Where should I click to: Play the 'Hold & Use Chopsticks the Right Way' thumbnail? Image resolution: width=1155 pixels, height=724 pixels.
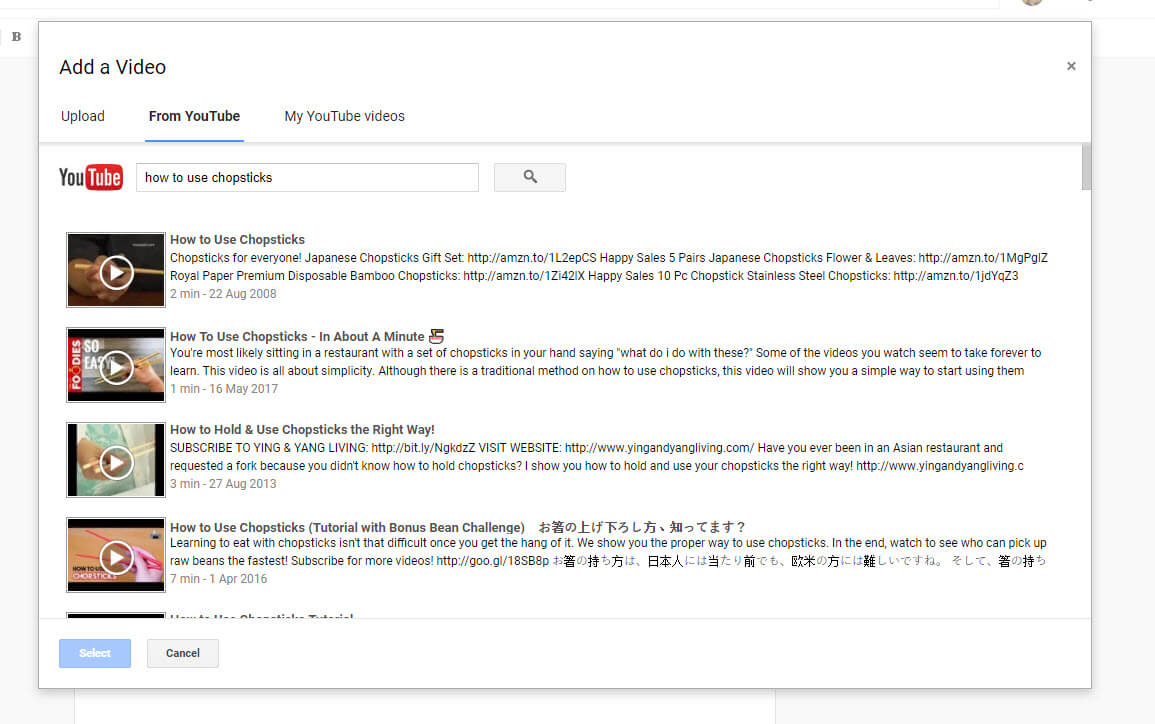pos(116,460)
